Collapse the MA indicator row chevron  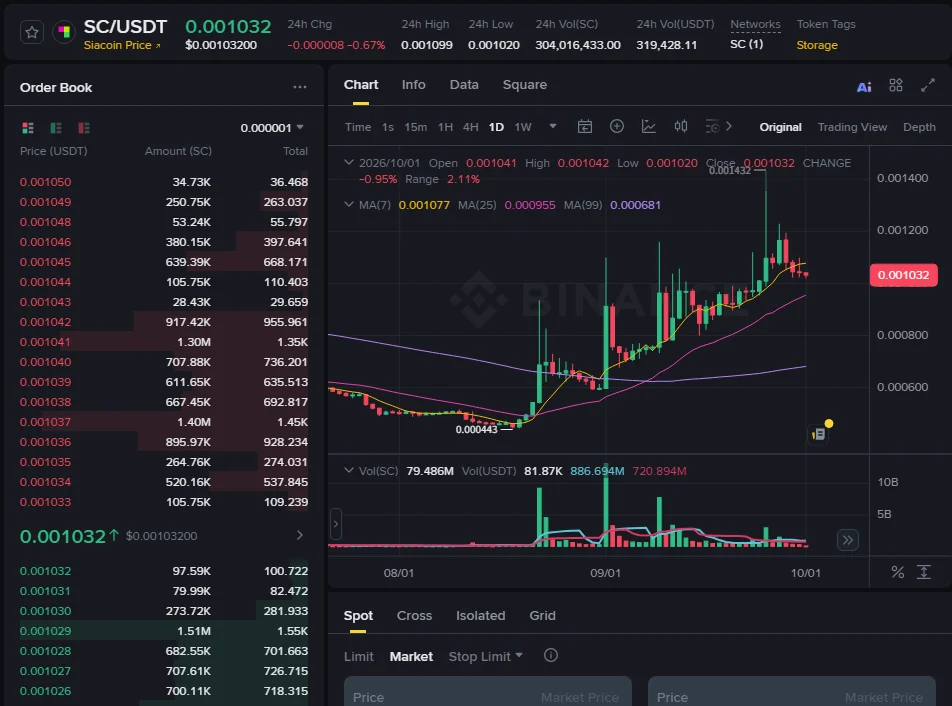(348, 204)
